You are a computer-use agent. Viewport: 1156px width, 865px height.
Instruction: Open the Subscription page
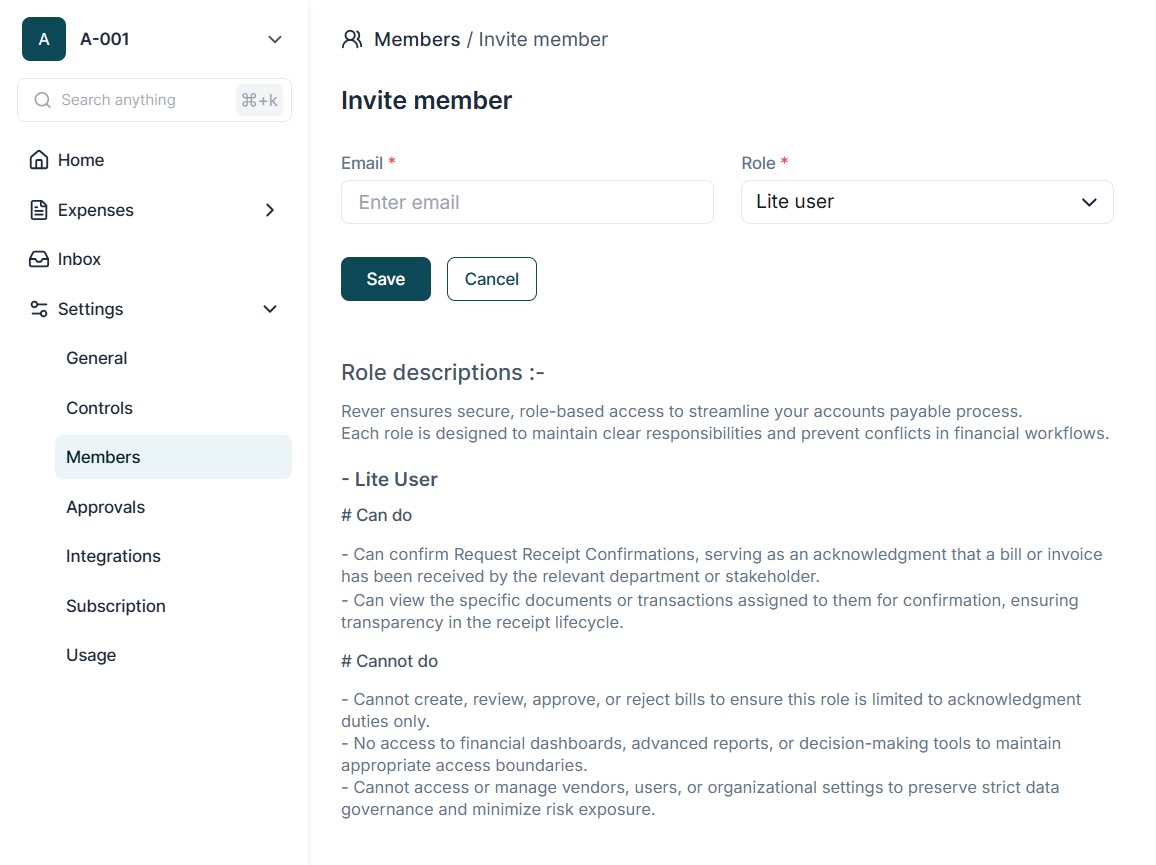116,606
